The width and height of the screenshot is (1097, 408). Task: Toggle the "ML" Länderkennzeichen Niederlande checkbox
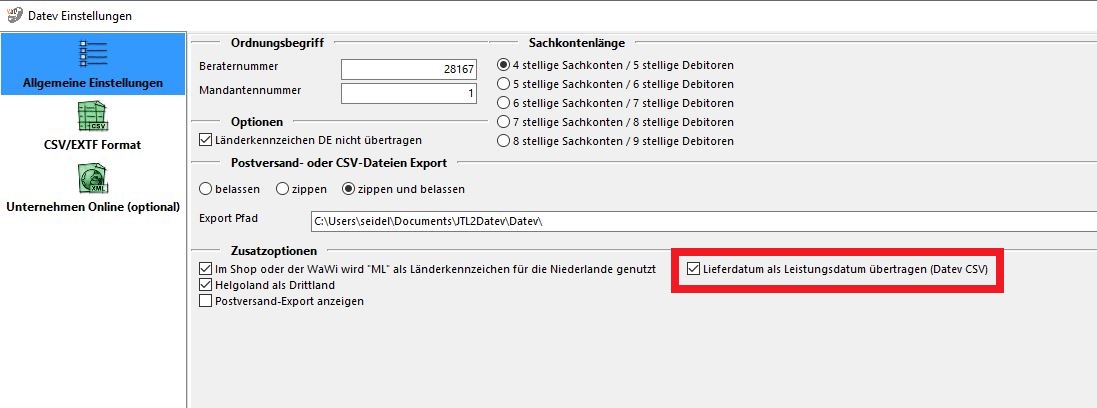click(205, 269)
